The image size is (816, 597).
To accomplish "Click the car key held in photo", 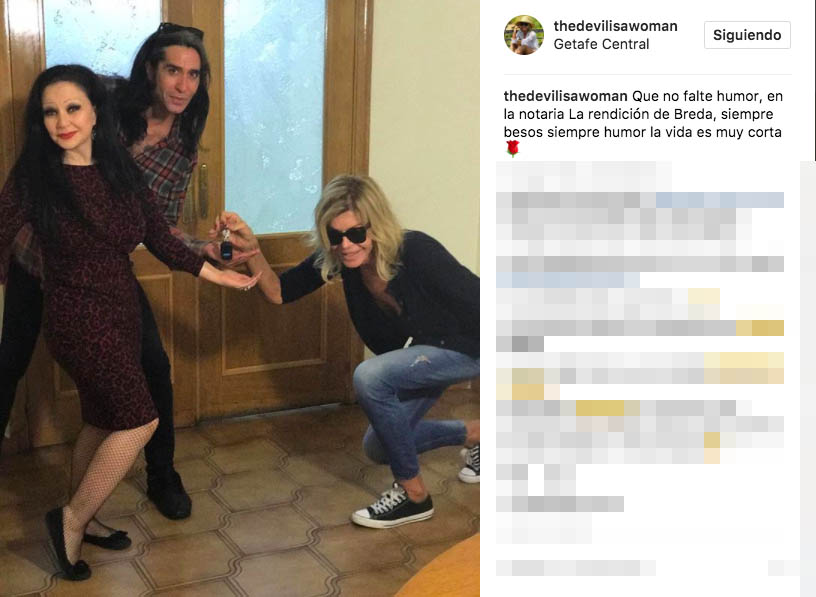I will (x=226, y=247).
